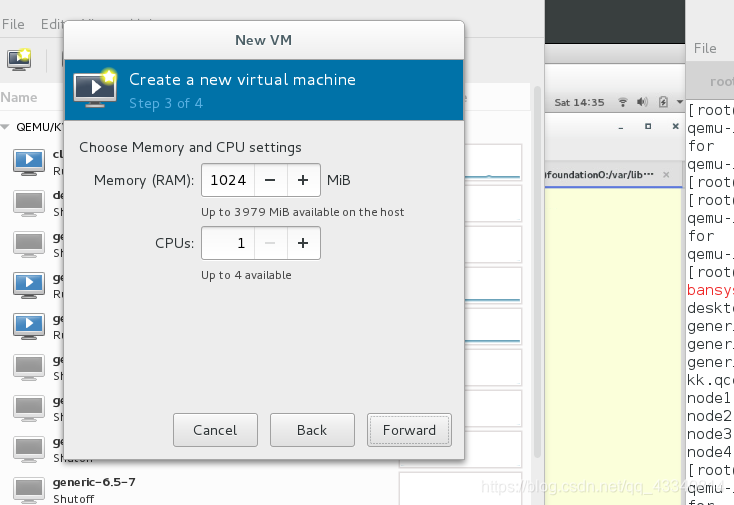Image resolution: width=734 pixels, height=505 pixels.
Task: Open system menu dropdown arrow in top bar
Action: point(679,102)
